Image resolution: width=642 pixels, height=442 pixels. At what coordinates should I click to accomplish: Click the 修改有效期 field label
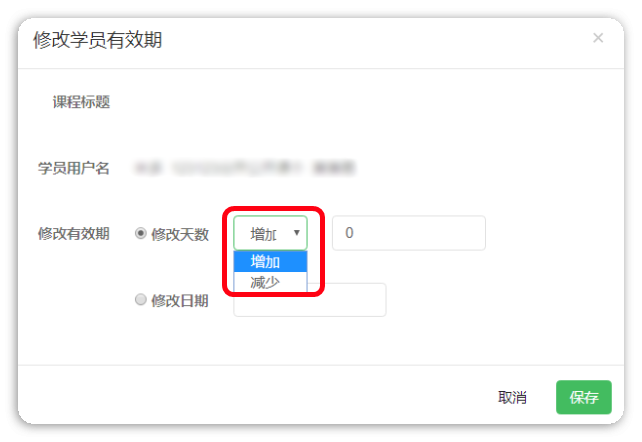pos(74,234)
